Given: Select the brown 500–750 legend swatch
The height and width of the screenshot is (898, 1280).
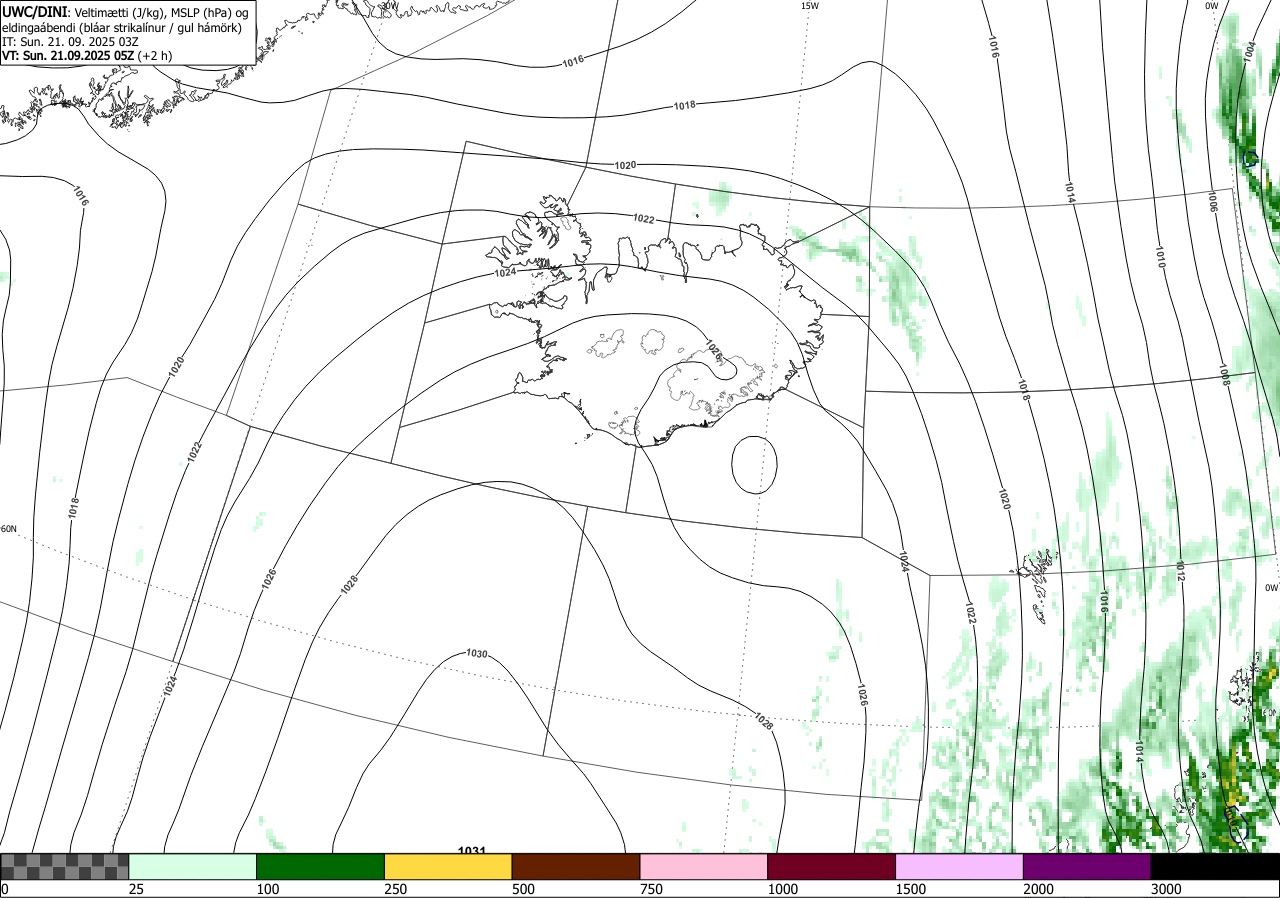Looking at the screenshot, I should [576, 866].
